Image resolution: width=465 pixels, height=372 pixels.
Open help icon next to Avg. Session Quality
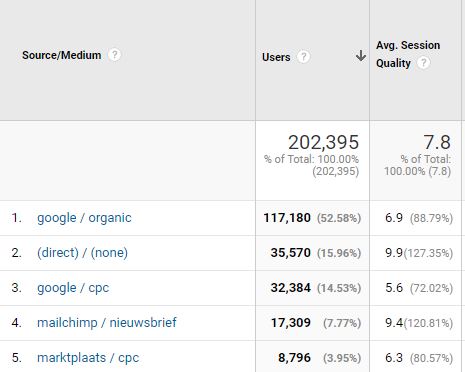[424, 62]
